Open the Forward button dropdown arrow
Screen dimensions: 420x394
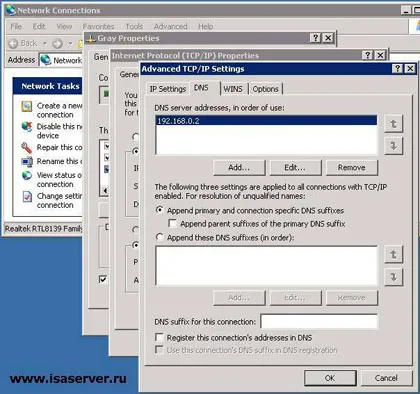coord(70,43)
